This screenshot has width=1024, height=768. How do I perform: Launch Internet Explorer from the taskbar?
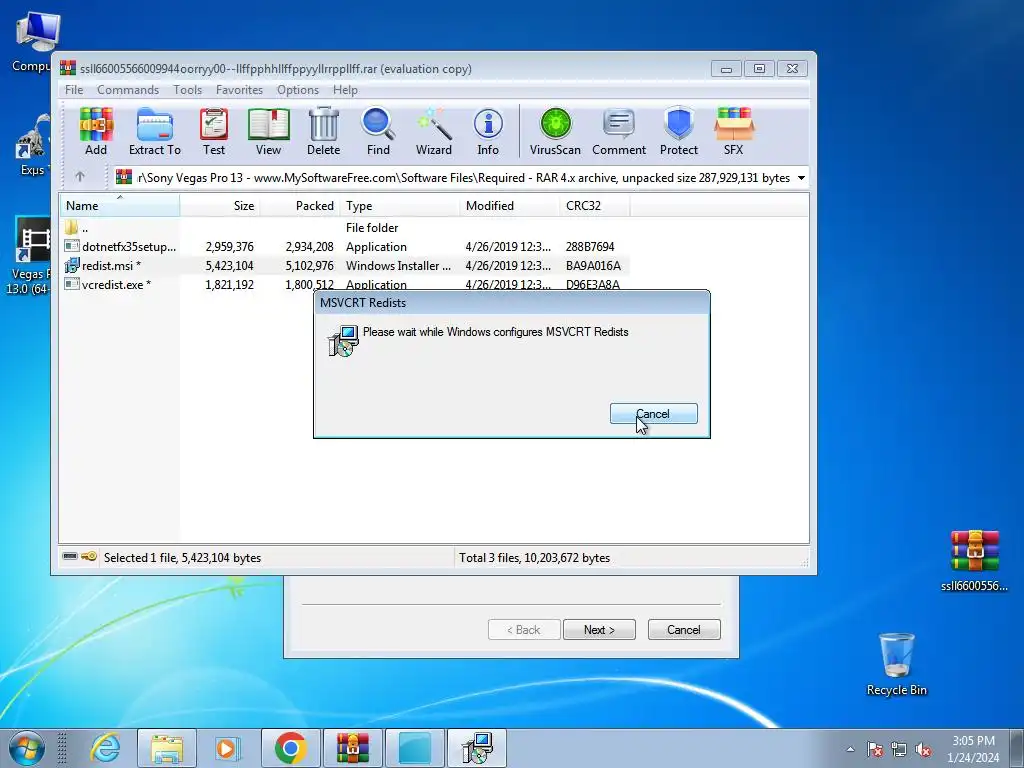[105, 748]
